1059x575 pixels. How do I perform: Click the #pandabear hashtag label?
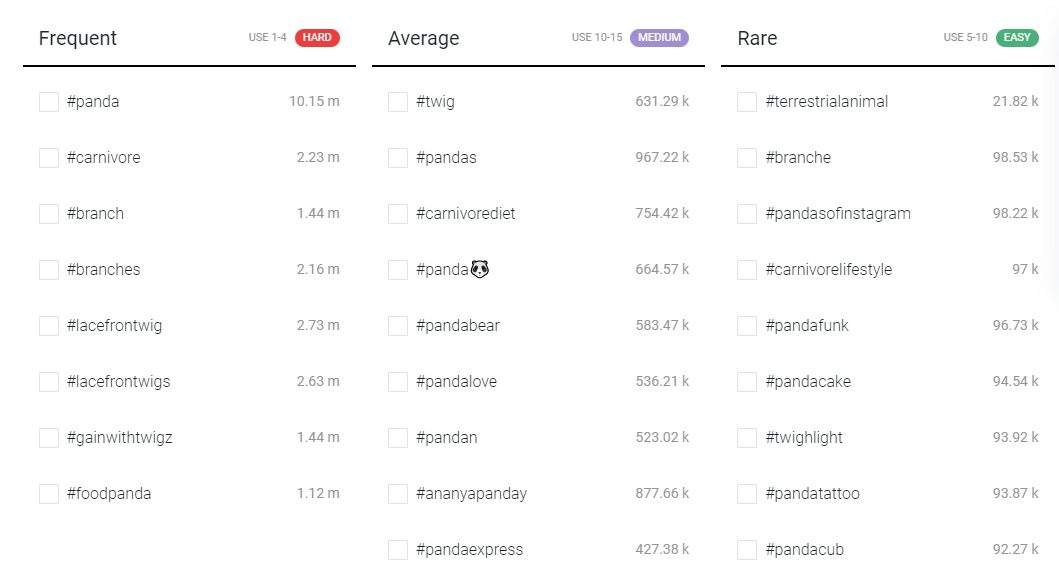[x=458, y=326]
